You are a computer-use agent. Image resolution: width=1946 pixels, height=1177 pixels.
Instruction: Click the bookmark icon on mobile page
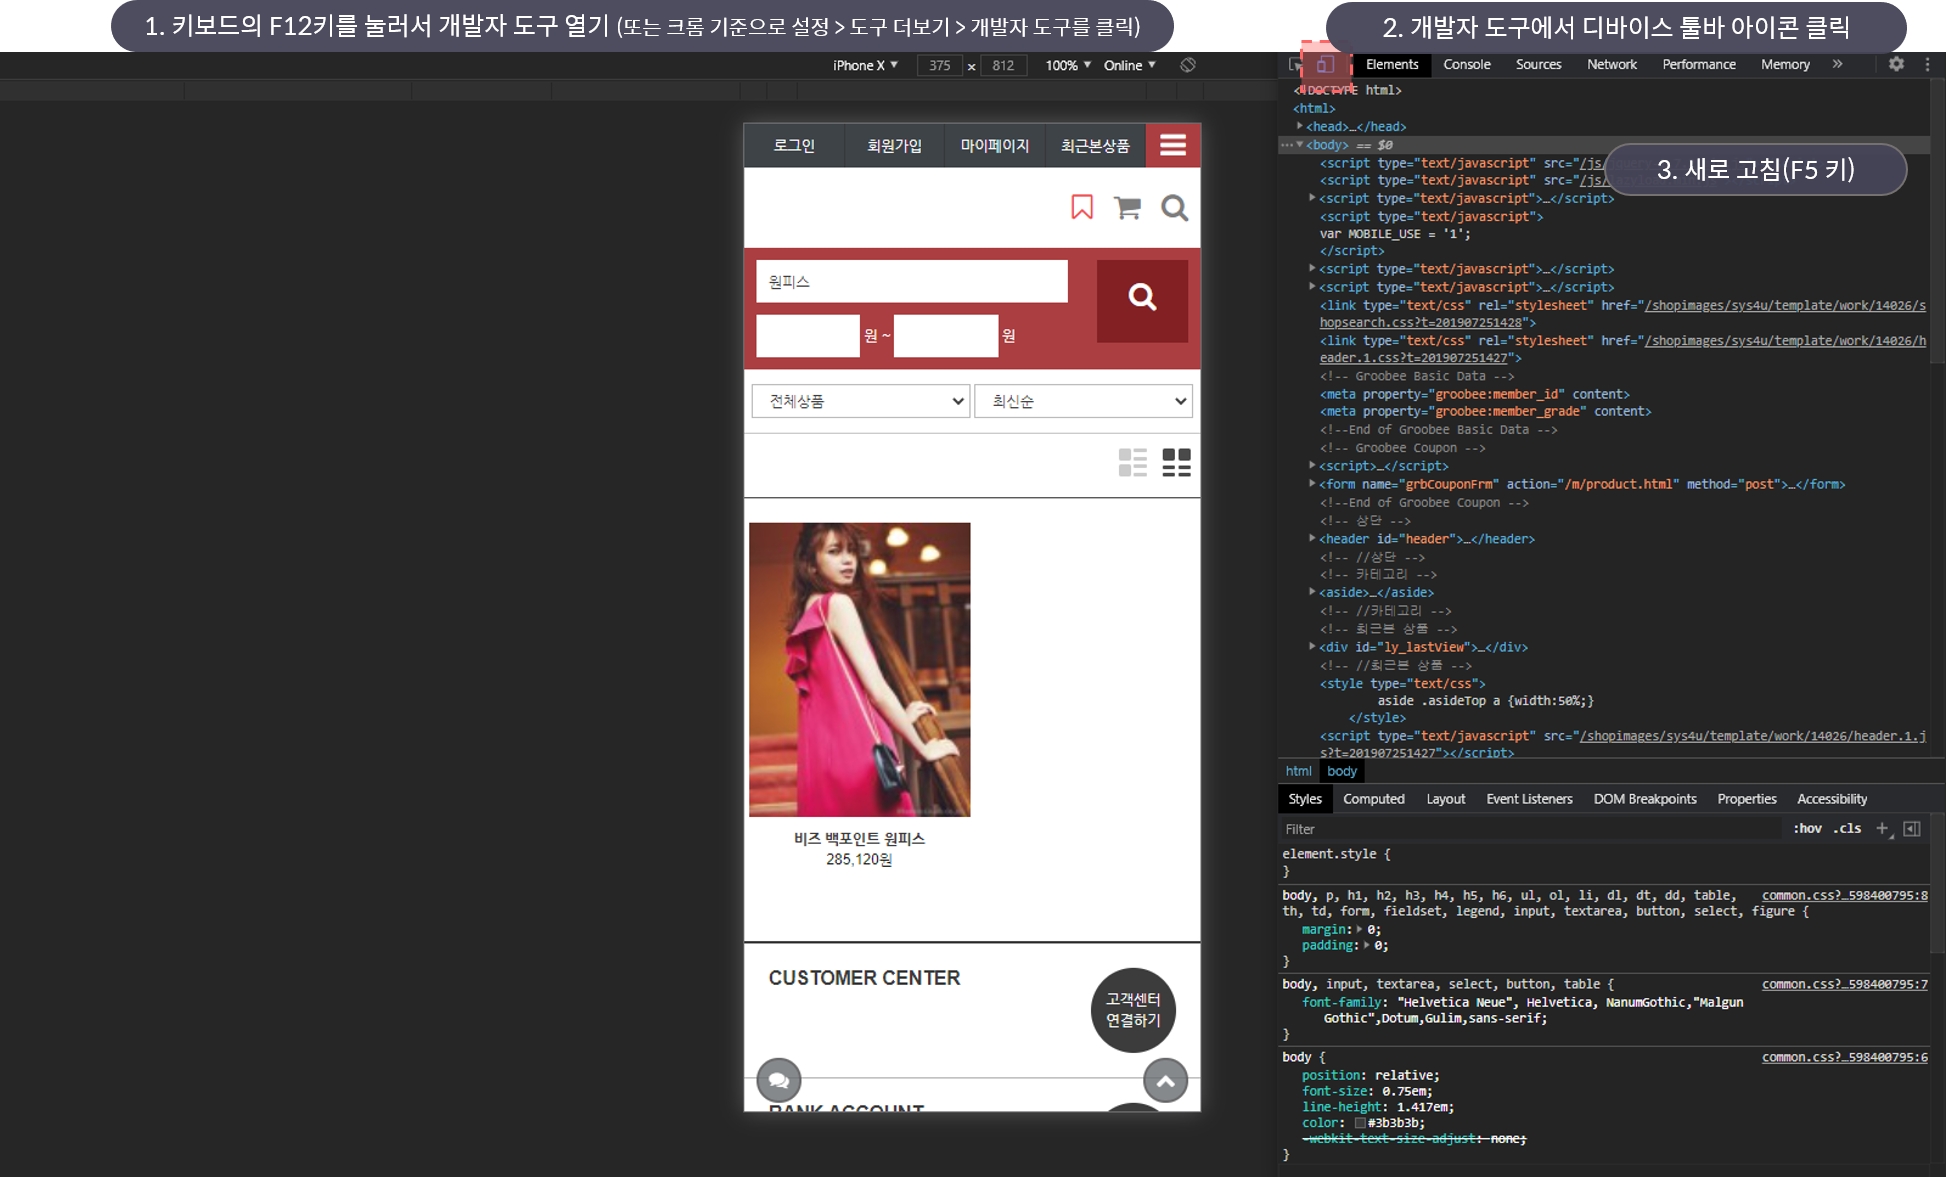[1082, 207]
